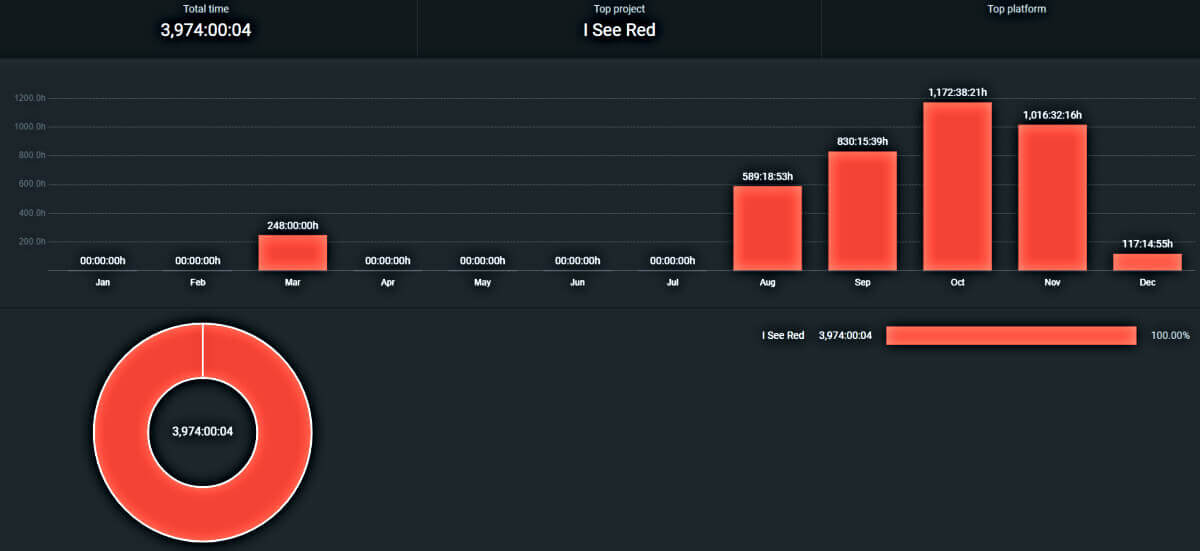This screenshot has height=551, width=1200.
Task: Click the November bar in chart
Action: (x=1053, y=198)
